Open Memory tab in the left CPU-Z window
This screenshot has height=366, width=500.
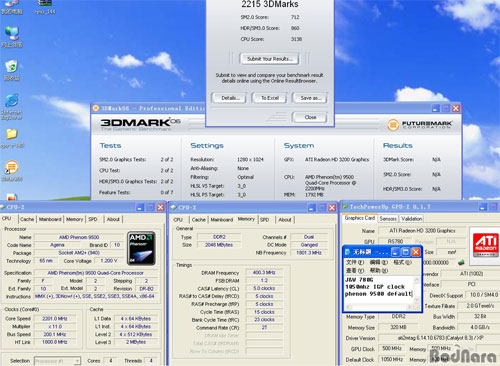pos(74,219)
